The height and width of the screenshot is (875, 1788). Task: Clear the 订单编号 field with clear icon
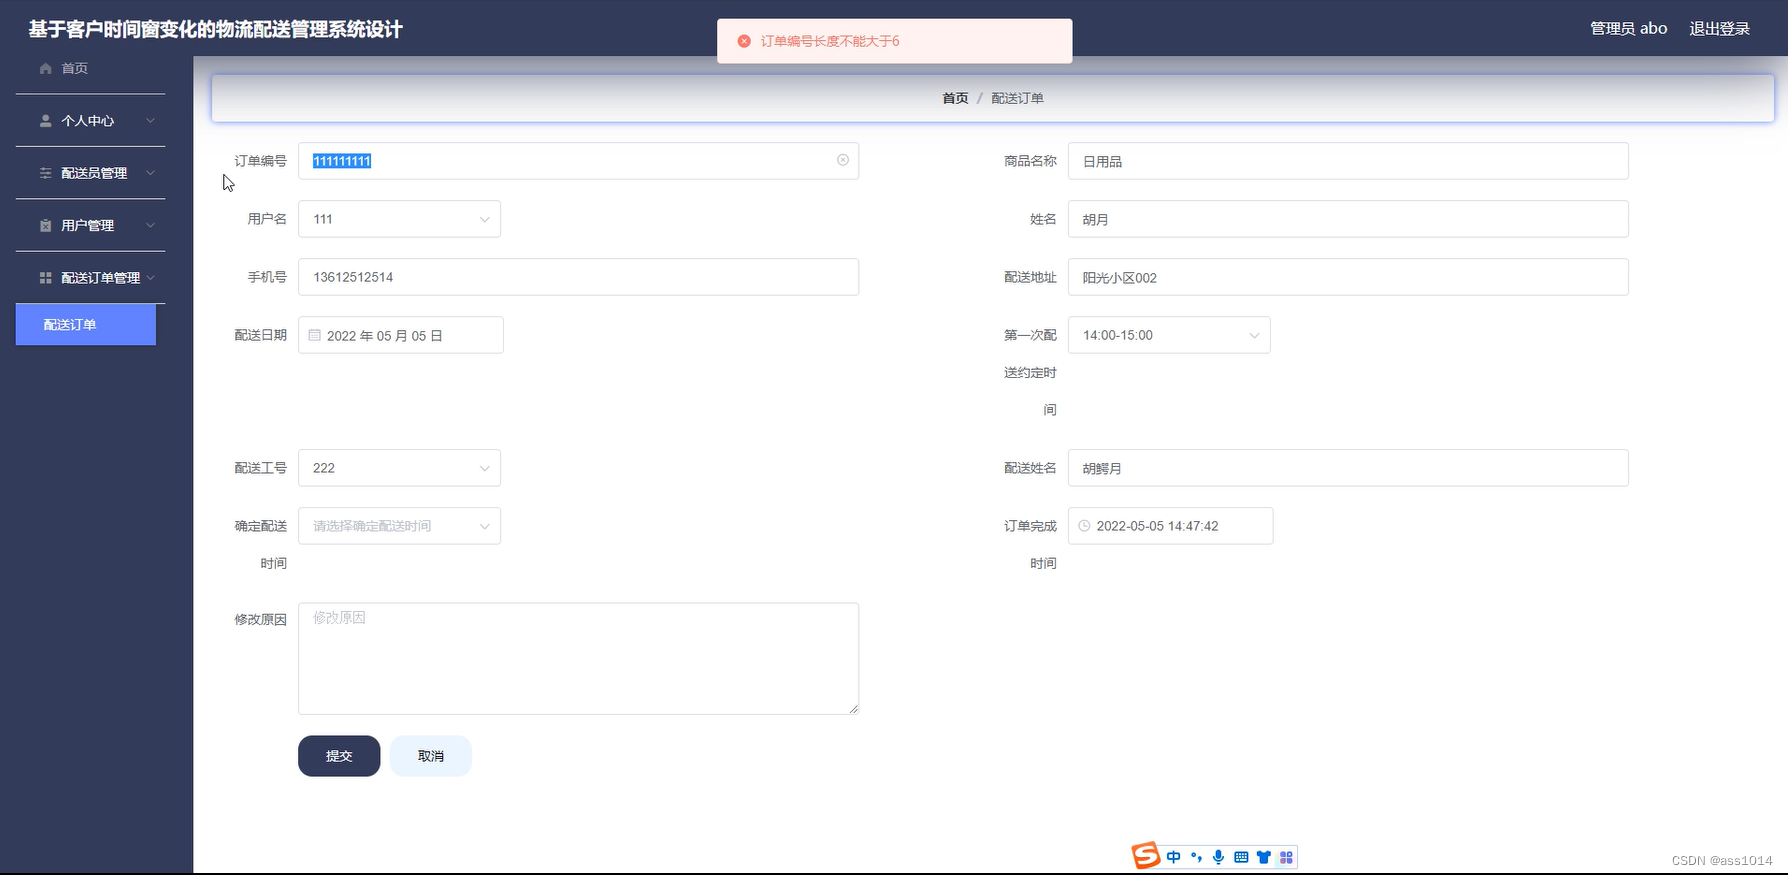(x=843, y=160)
